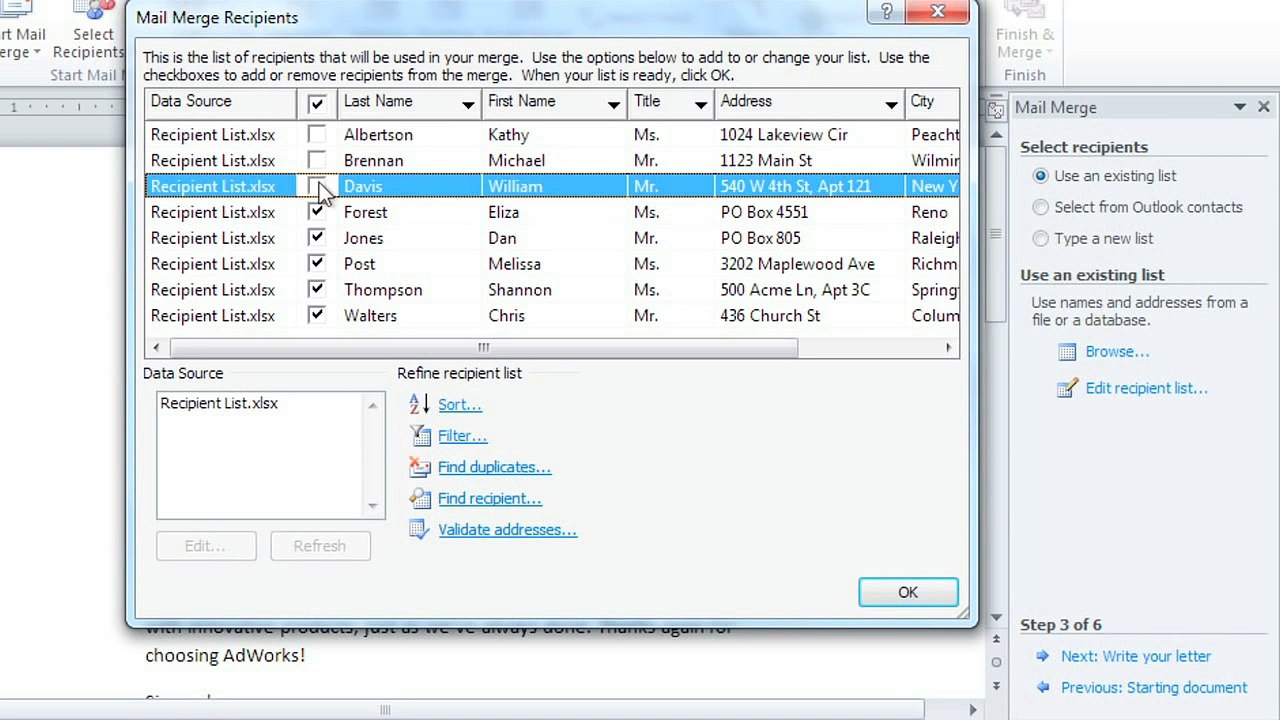1280x720 pixels.
Task: Uncheck the Jones recipient checkbox
Action: 317,238
